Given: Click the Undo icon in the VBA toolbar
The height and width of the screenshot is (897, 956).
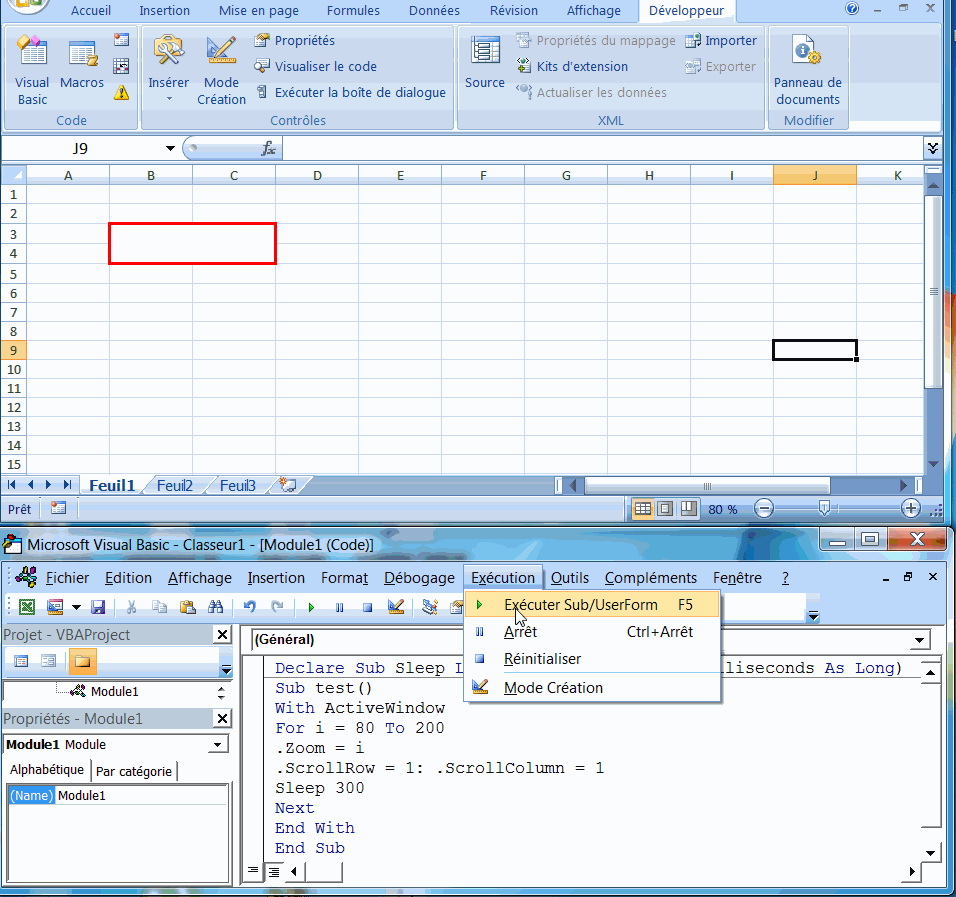Looking at the screenshot, I should tap(249, 607).
